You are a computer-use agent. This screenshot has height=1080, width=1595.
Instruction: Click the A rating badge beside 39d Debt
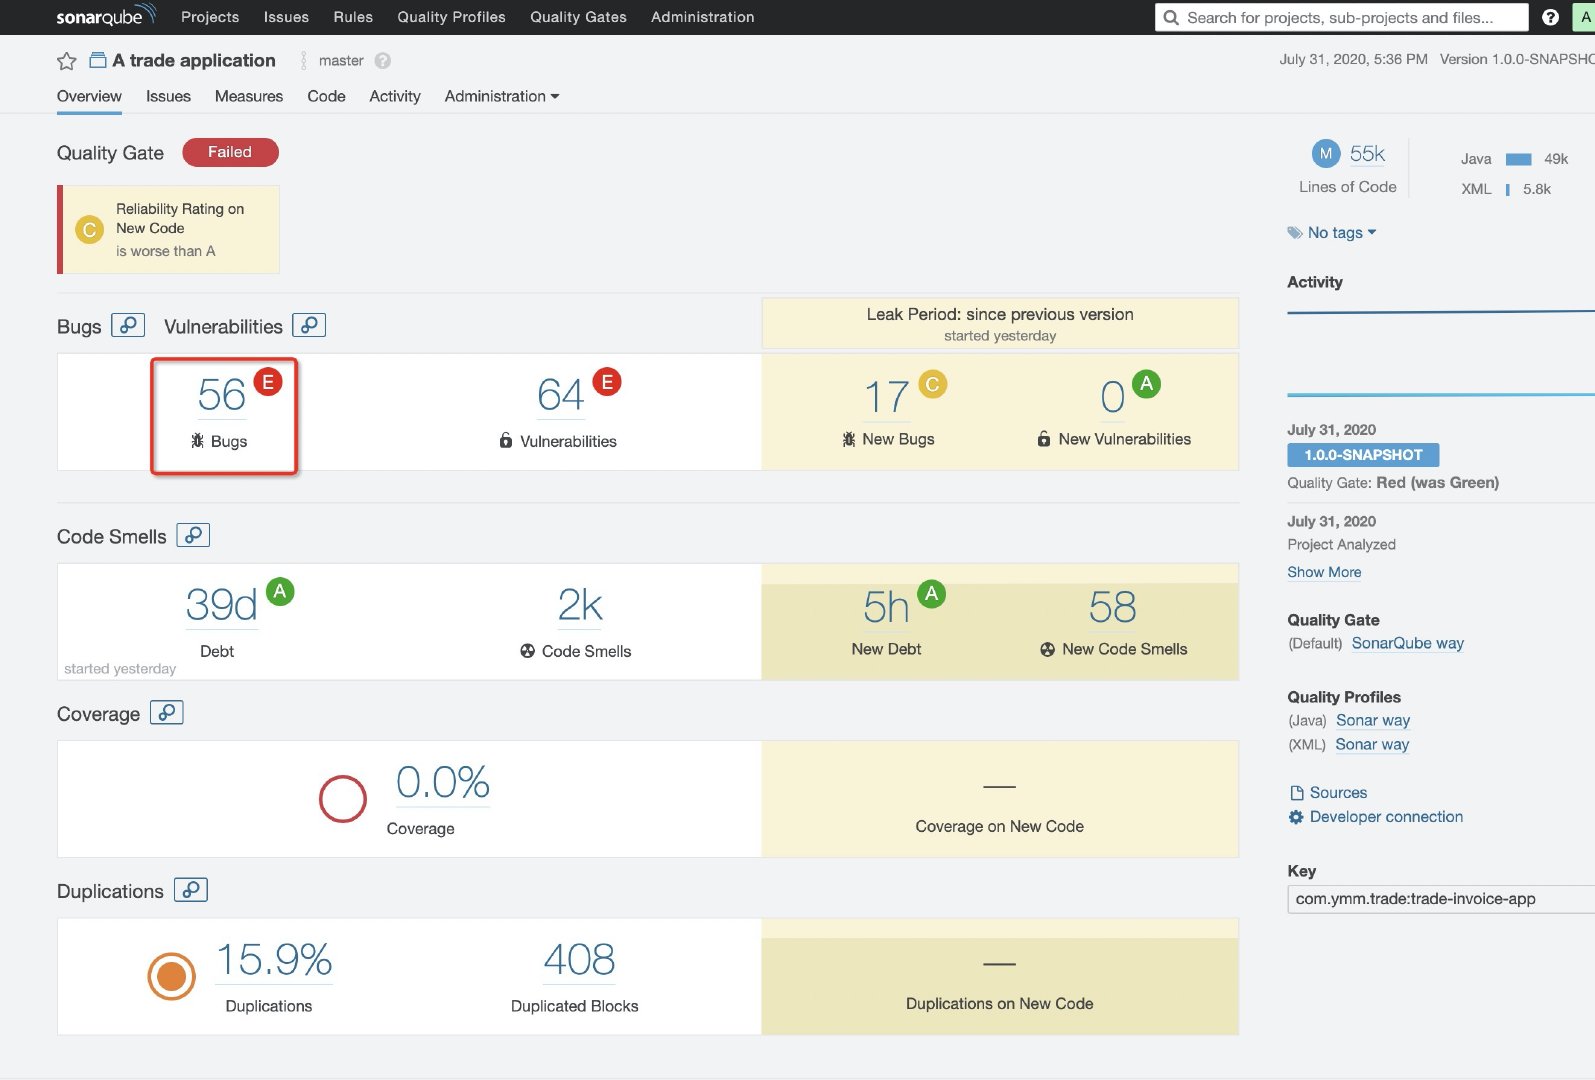pyautogui.click(x=280, y=592)
